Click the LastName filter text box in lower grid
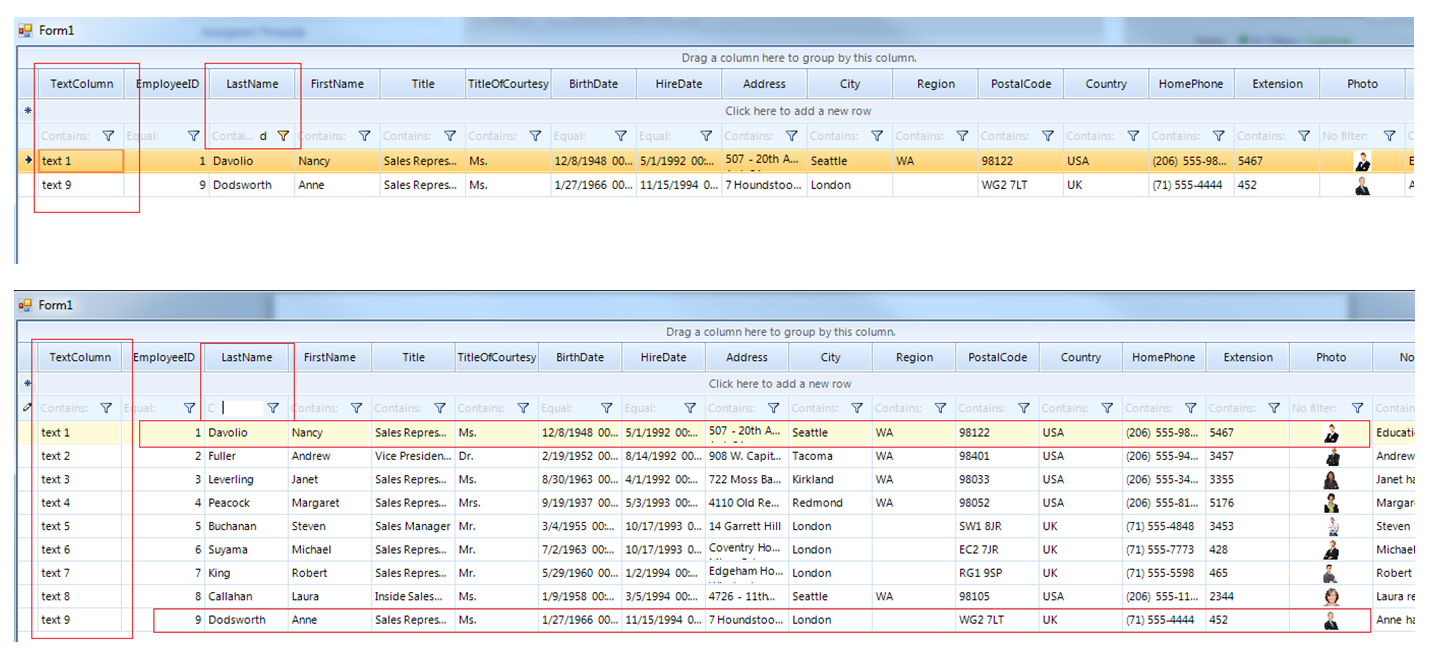 242,408
